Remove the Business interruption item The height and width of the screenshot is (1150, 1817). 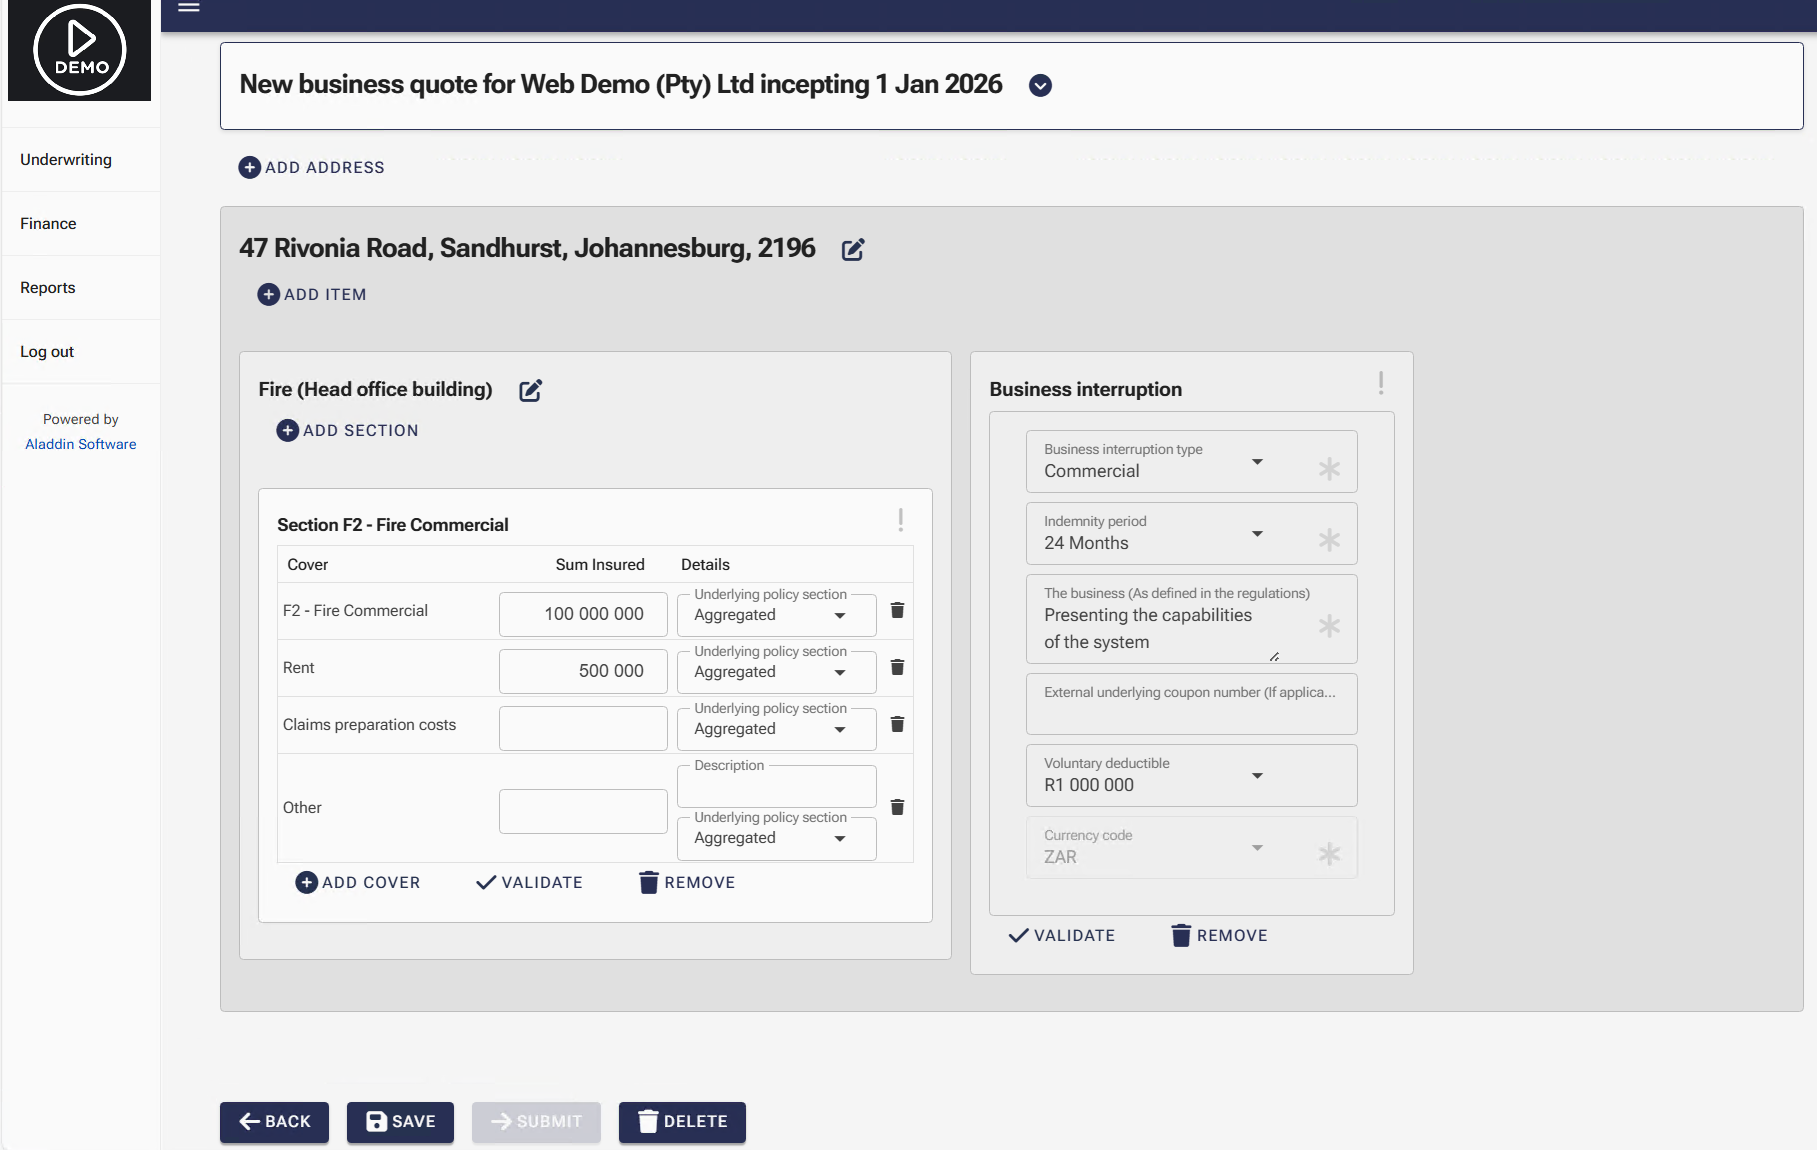tap(1218, 935)
